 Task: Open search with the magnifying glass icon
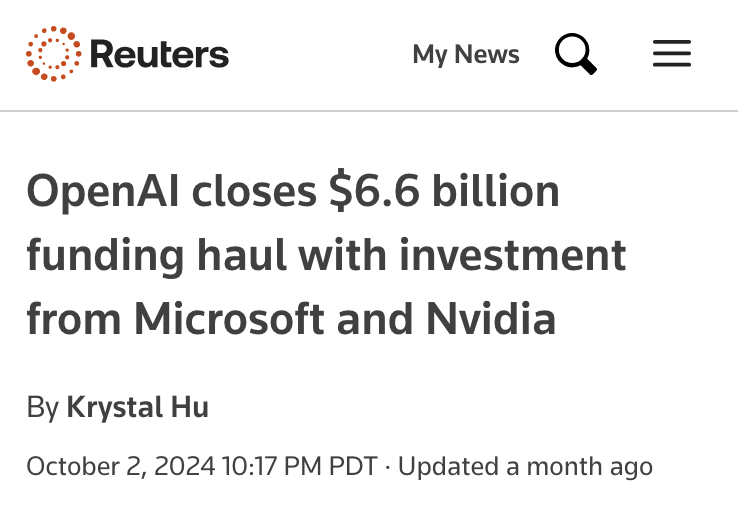[x=576, y=54]
